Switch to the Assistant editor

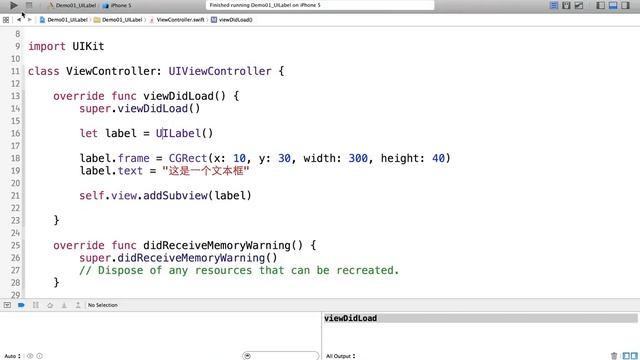coord(566,5)
